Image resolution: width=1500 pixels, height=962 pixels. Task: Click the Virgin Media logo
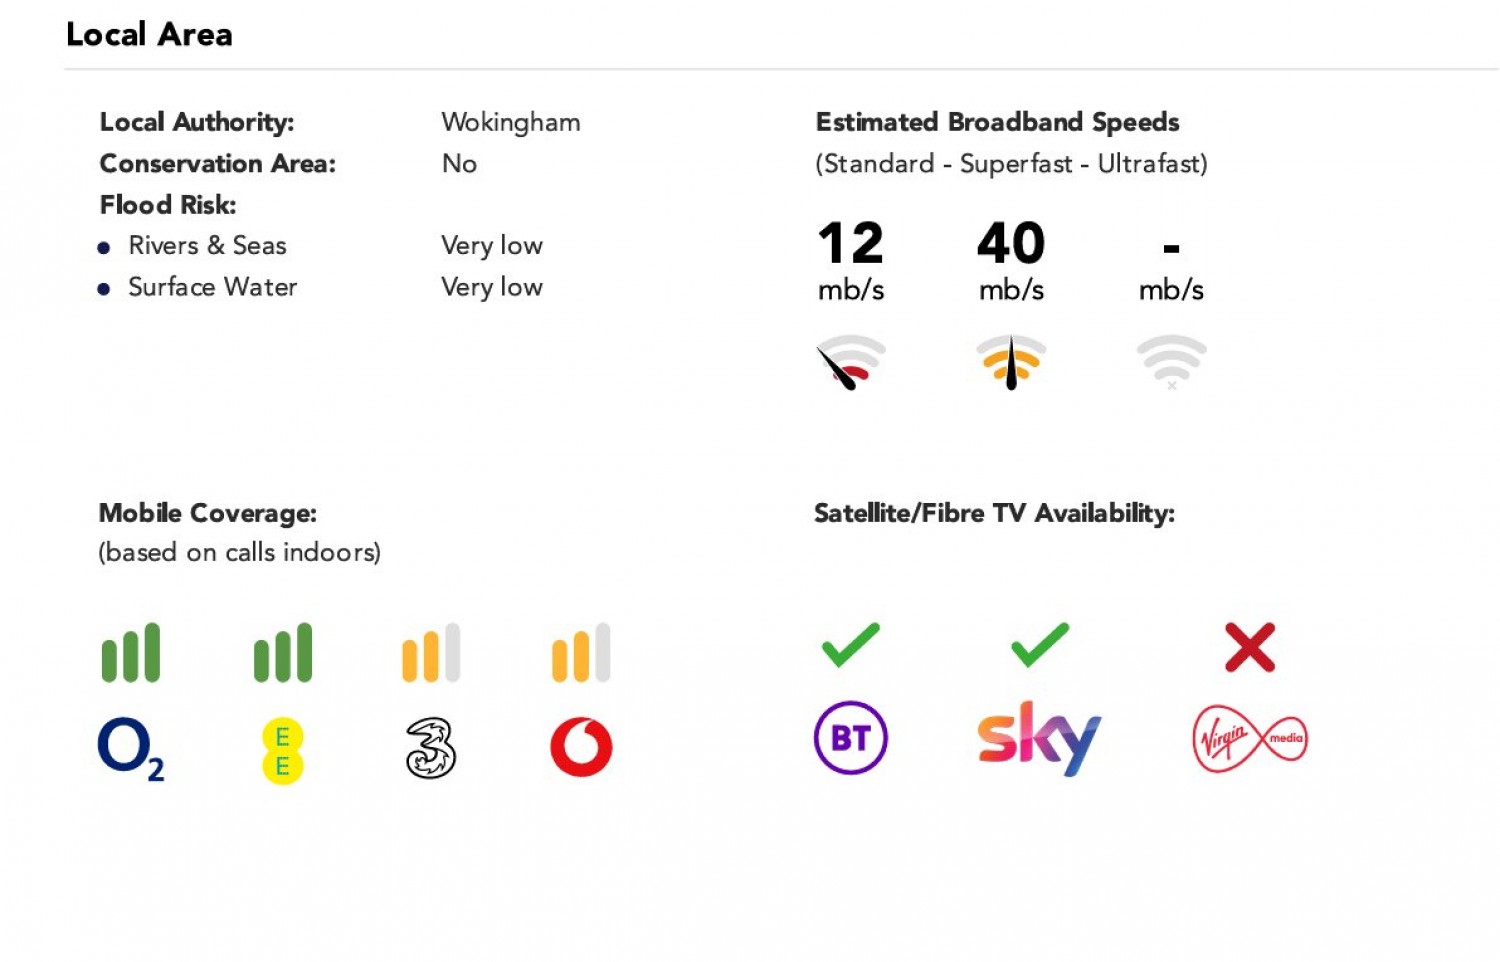pyautogui.click(x=1249, y=739)
